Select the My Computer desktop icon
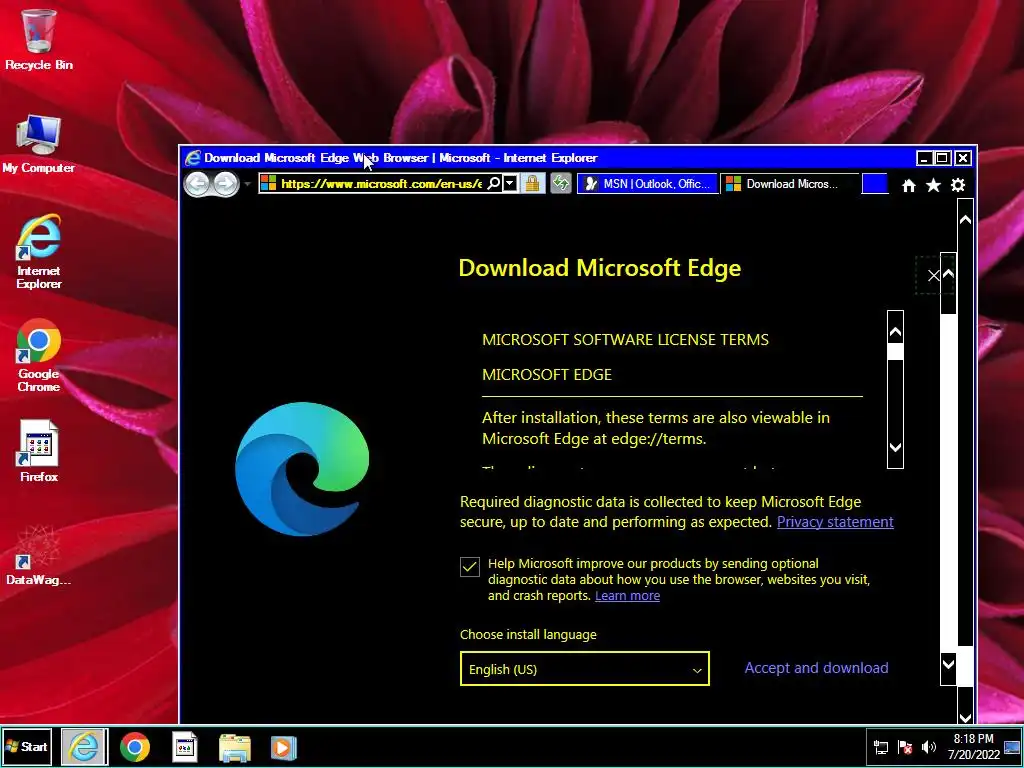Screen dimensions: 1024x768 (39, 144)
